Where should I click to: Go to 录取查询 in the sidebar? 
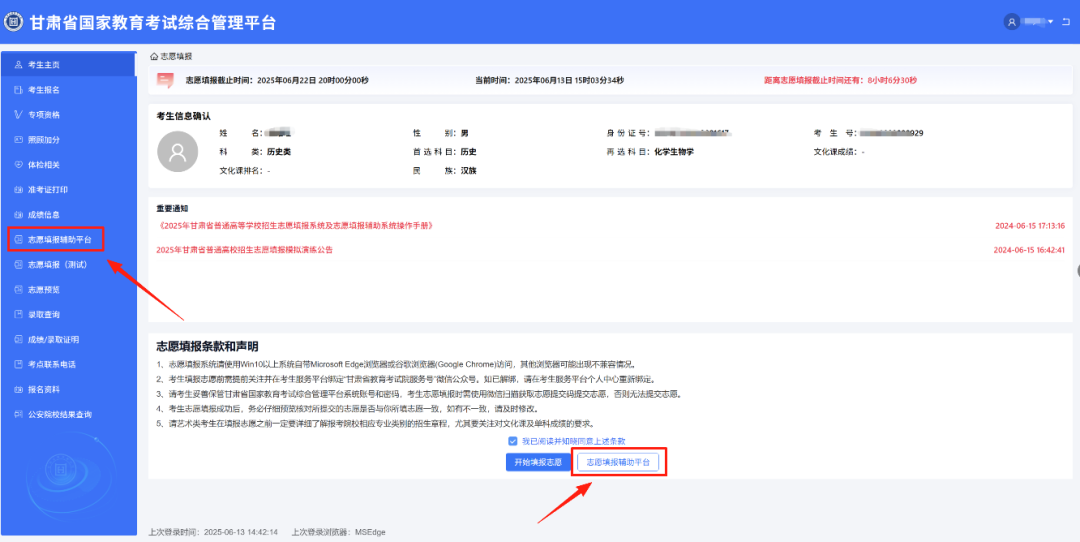click(43, 314)
